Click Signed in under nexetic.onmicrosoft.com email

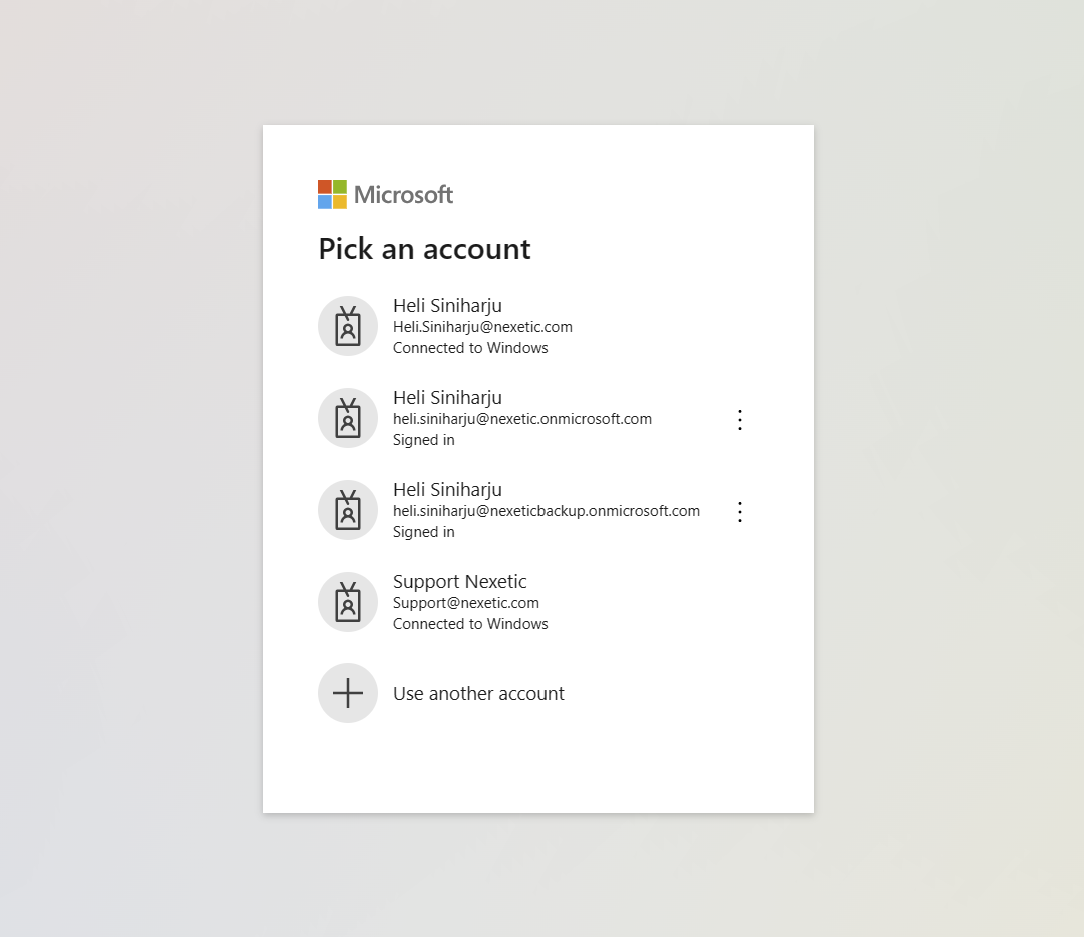pyautogui.click(x=423, y=440)
